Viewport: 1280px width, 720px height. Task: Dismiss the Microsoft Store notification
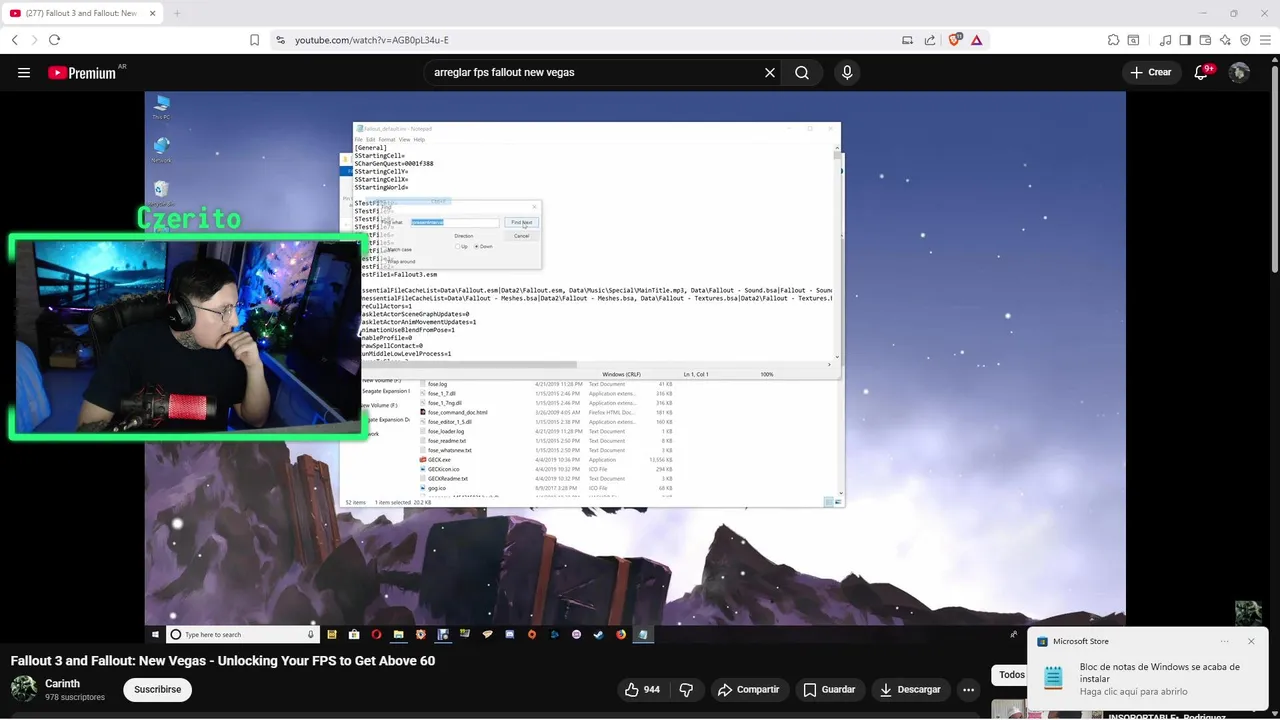click(1251, 641)
